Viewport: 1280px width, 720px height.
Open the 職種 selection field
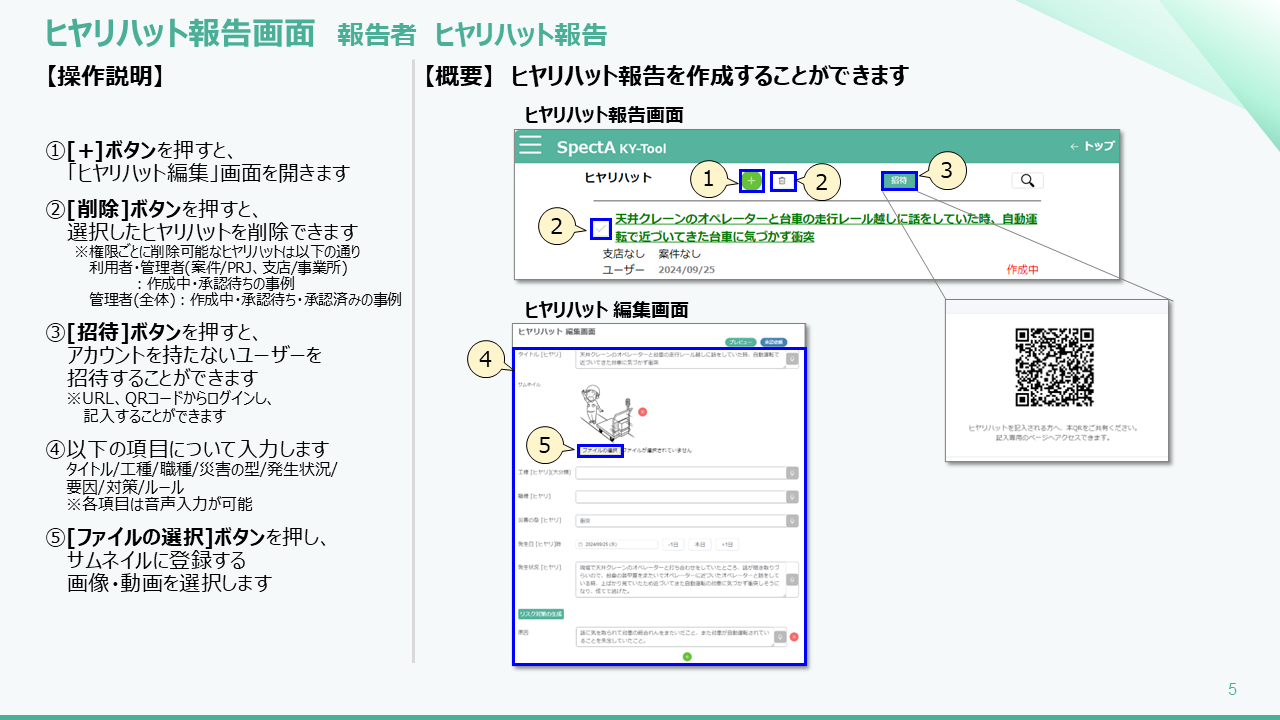(685, 496)
